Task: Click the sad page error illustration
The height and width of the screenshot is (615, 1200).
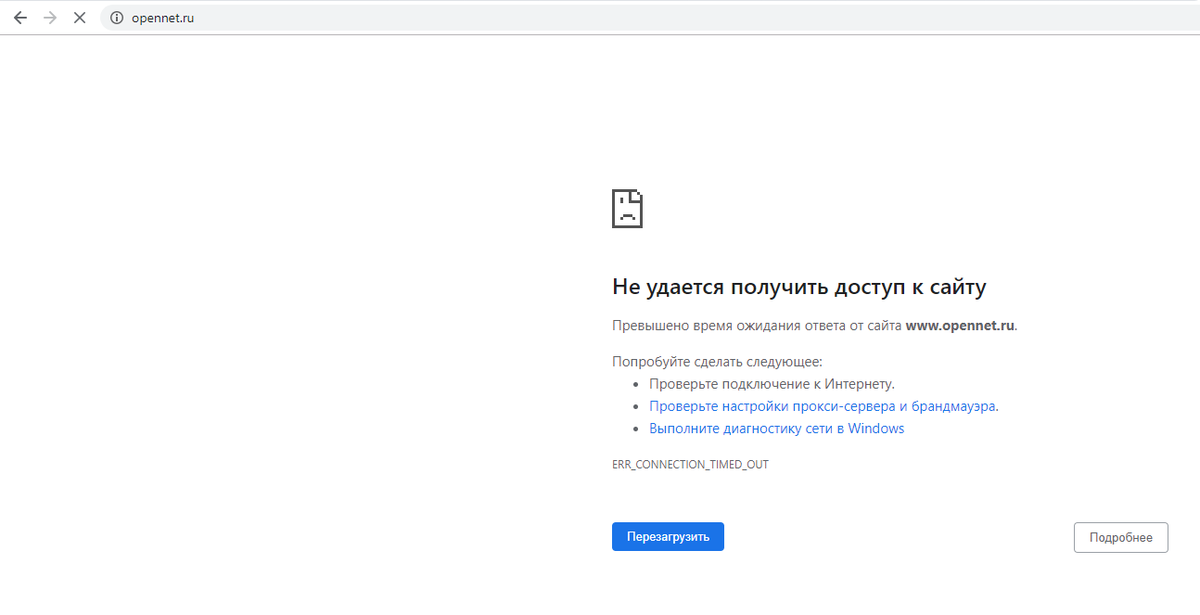Action: 627,208
